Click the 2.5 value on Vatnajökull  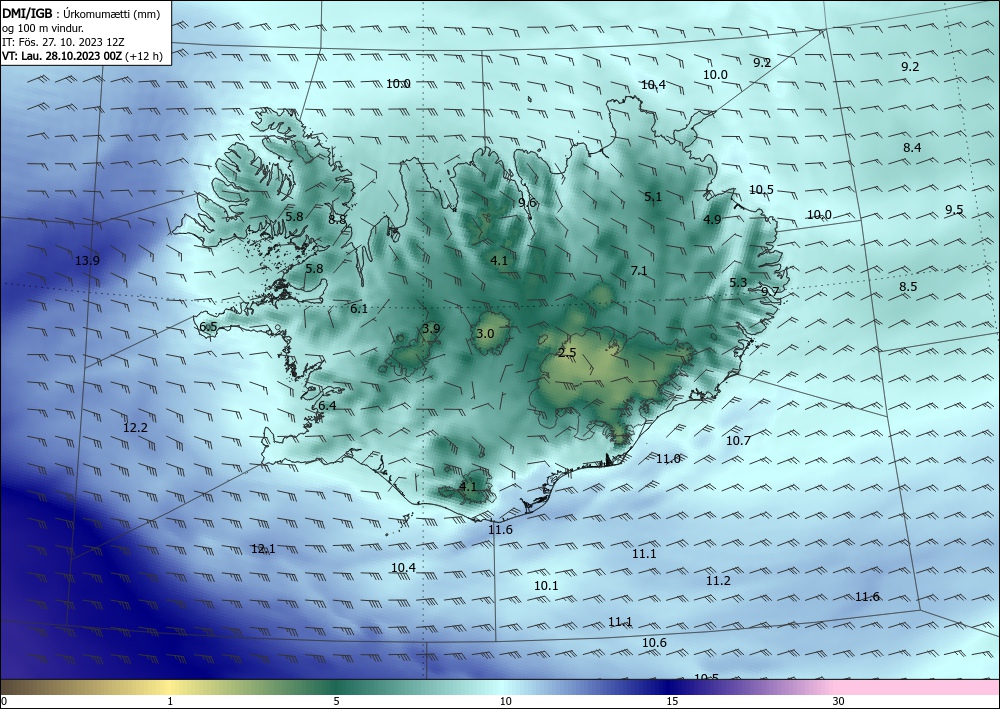567,353
